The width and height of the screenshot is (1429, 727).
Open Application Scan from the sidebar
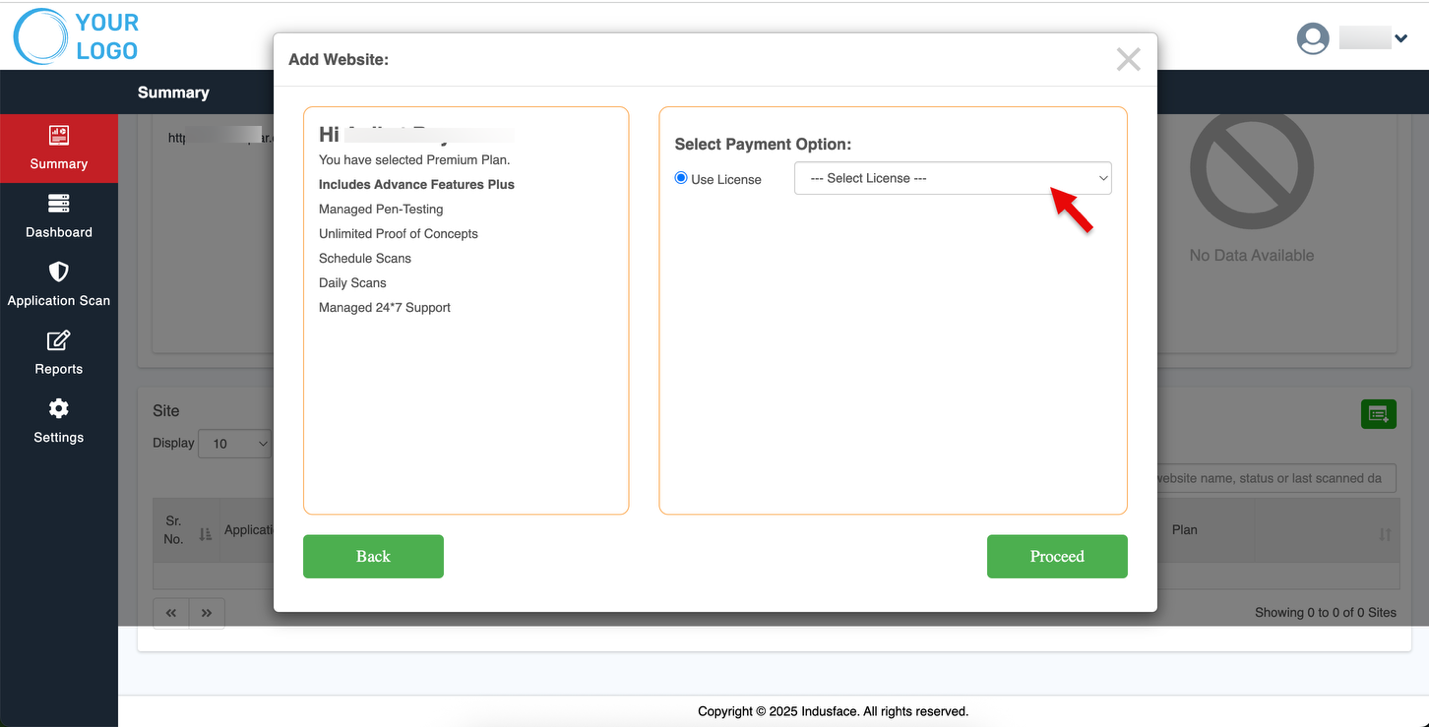click(58, 287)
